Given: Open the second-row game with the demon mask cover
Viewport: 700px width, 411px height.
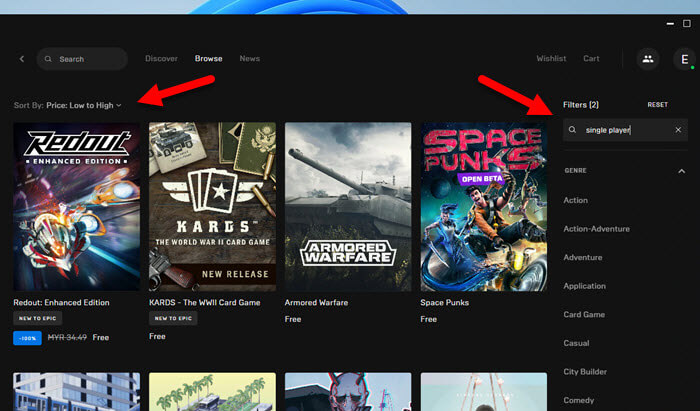Looking at the screenshot, I should 348,392.
